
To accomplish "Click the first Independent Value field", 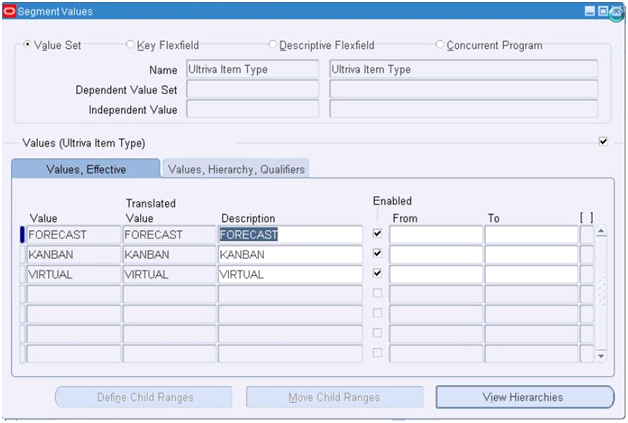I will tap(253, 109).
